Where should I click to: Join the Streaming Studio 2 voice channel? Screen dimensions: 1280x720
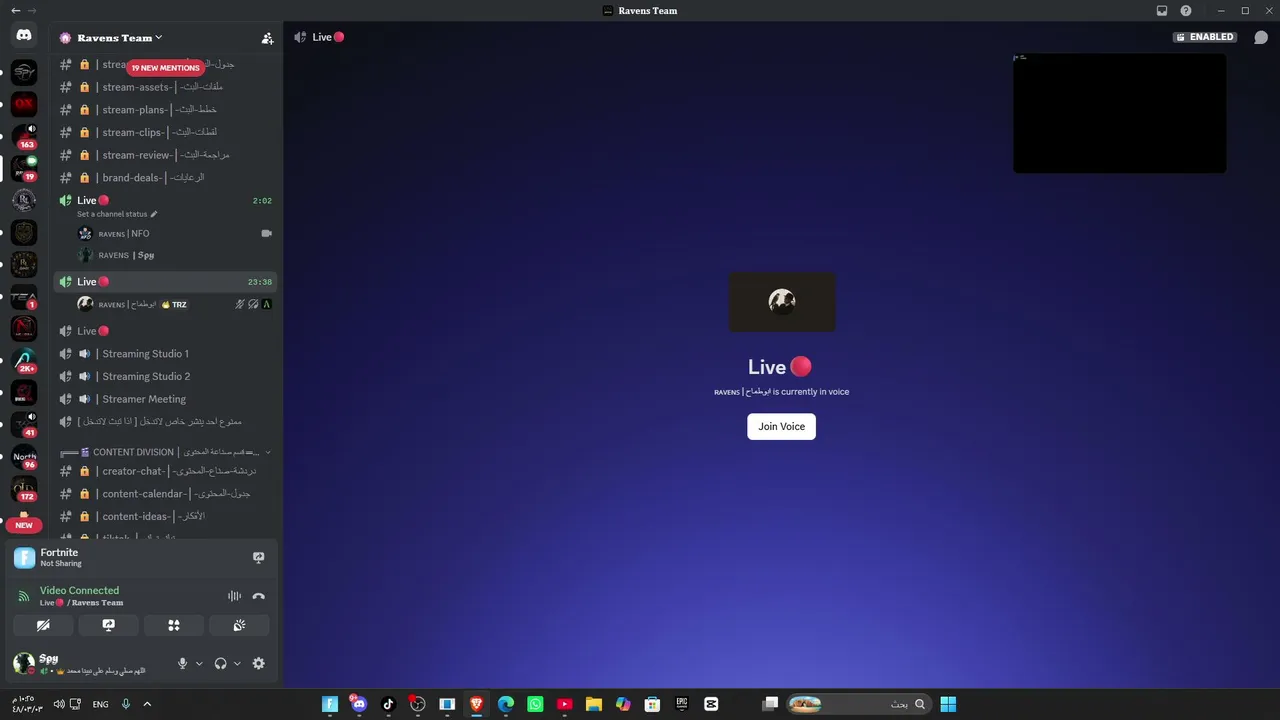(164, 376)
